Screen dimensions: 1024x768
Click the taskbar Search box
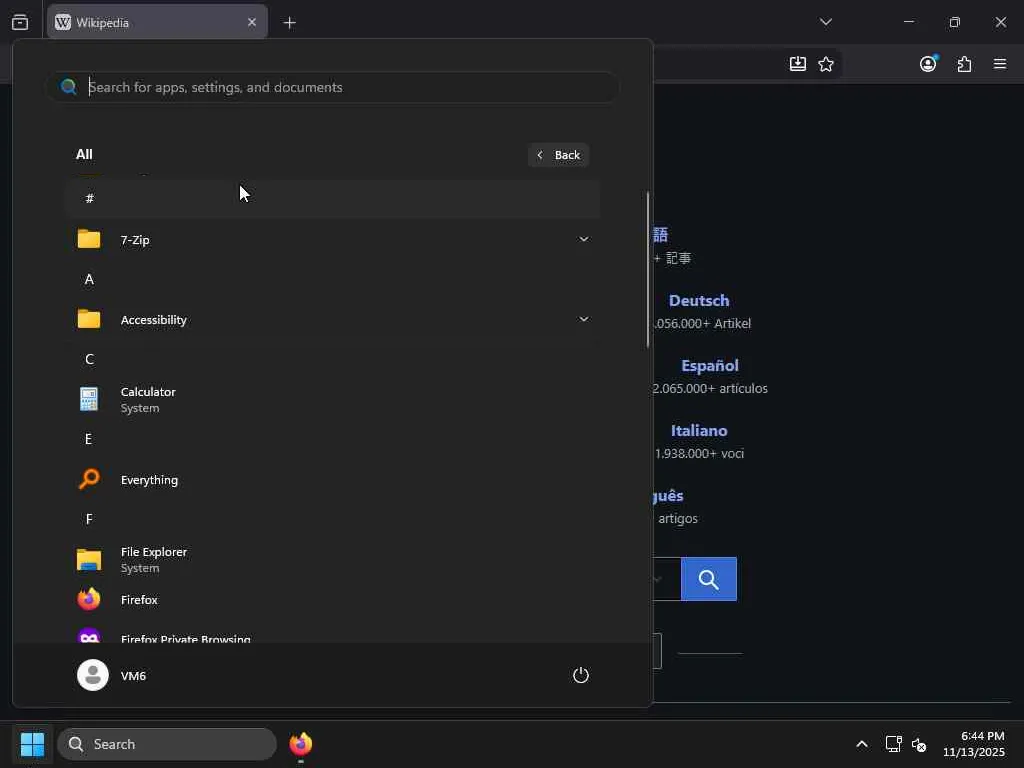[167, 744]
